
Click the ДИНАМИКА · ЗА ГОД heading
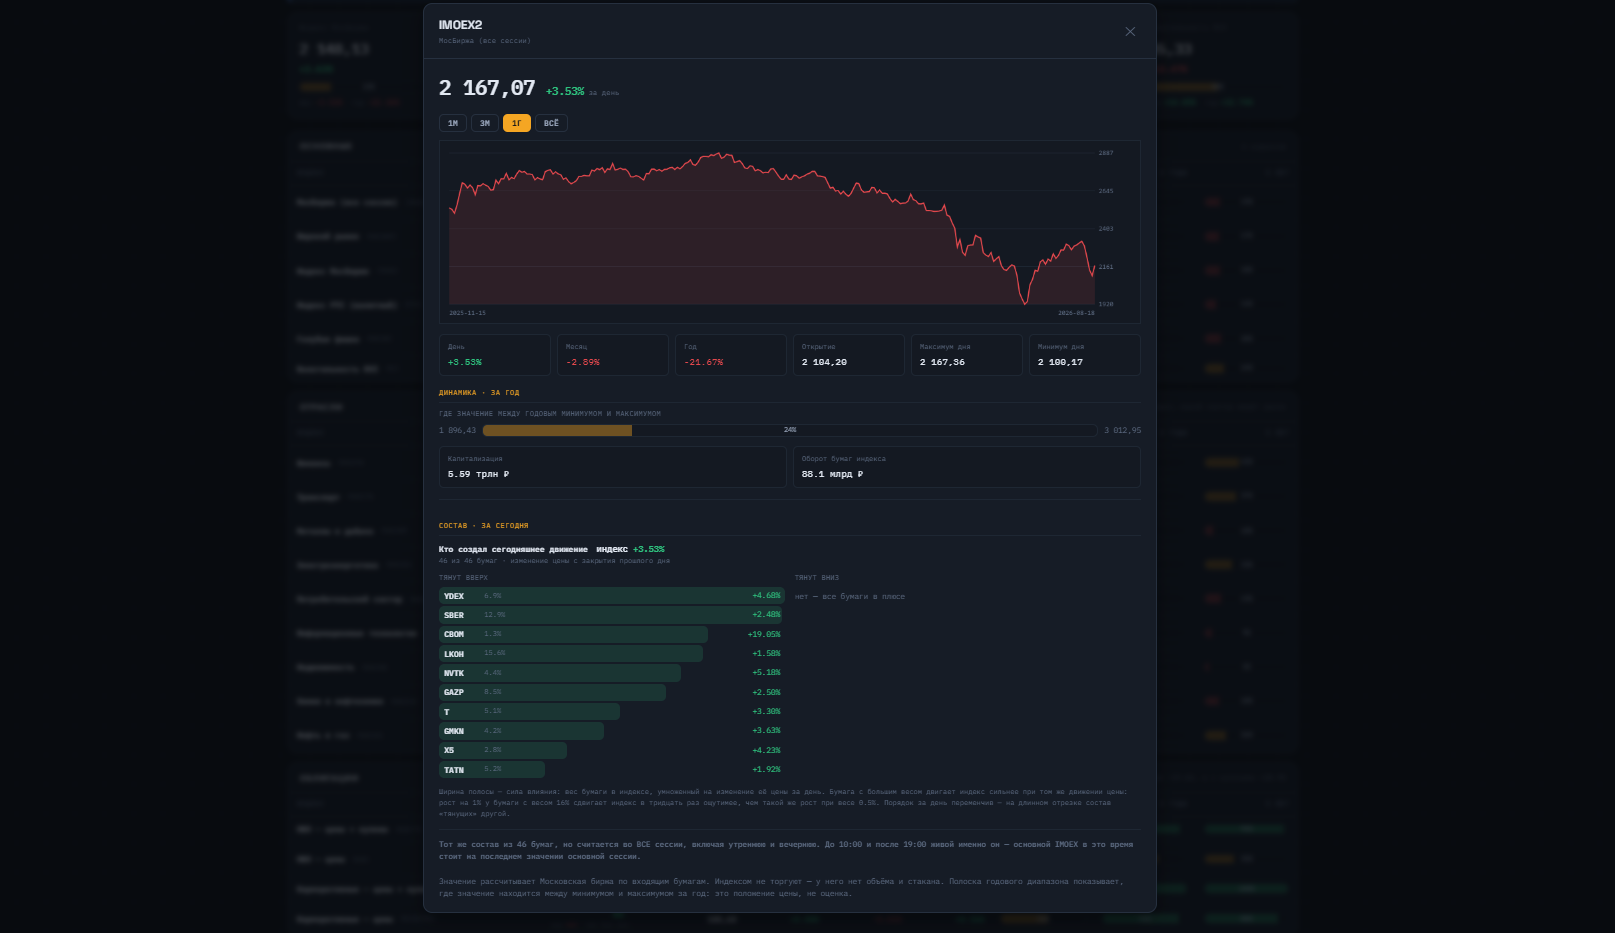(x=479, y=393)
